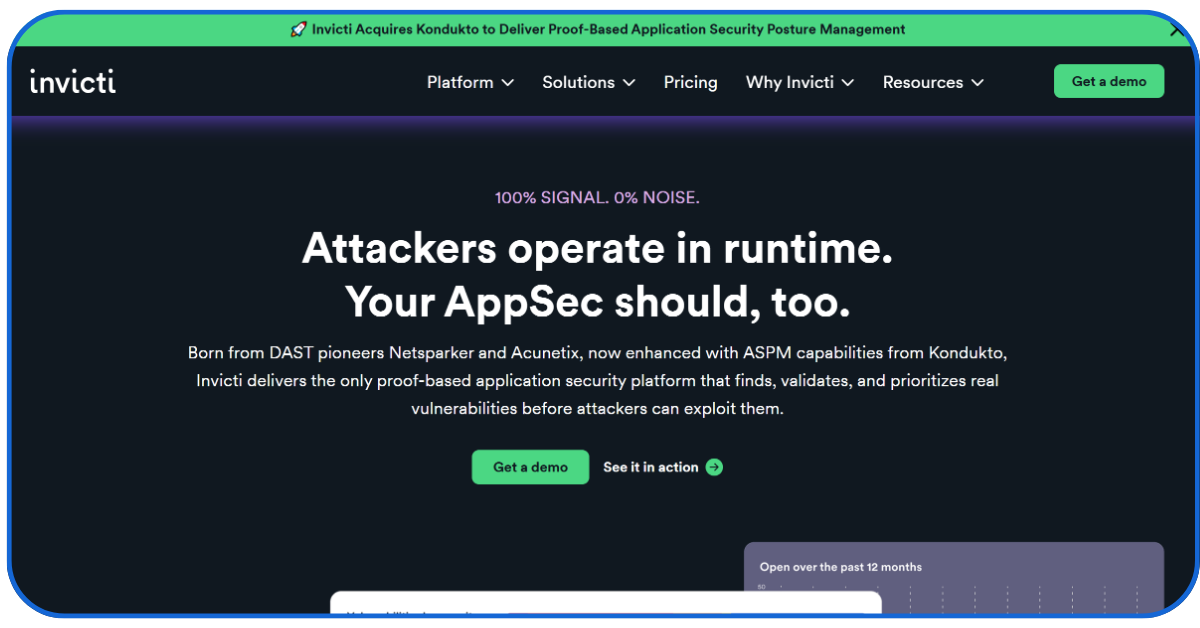Open the Resources dropdown menu
The width and height of the screenshot is (1200, 628).
click(924, 83)
